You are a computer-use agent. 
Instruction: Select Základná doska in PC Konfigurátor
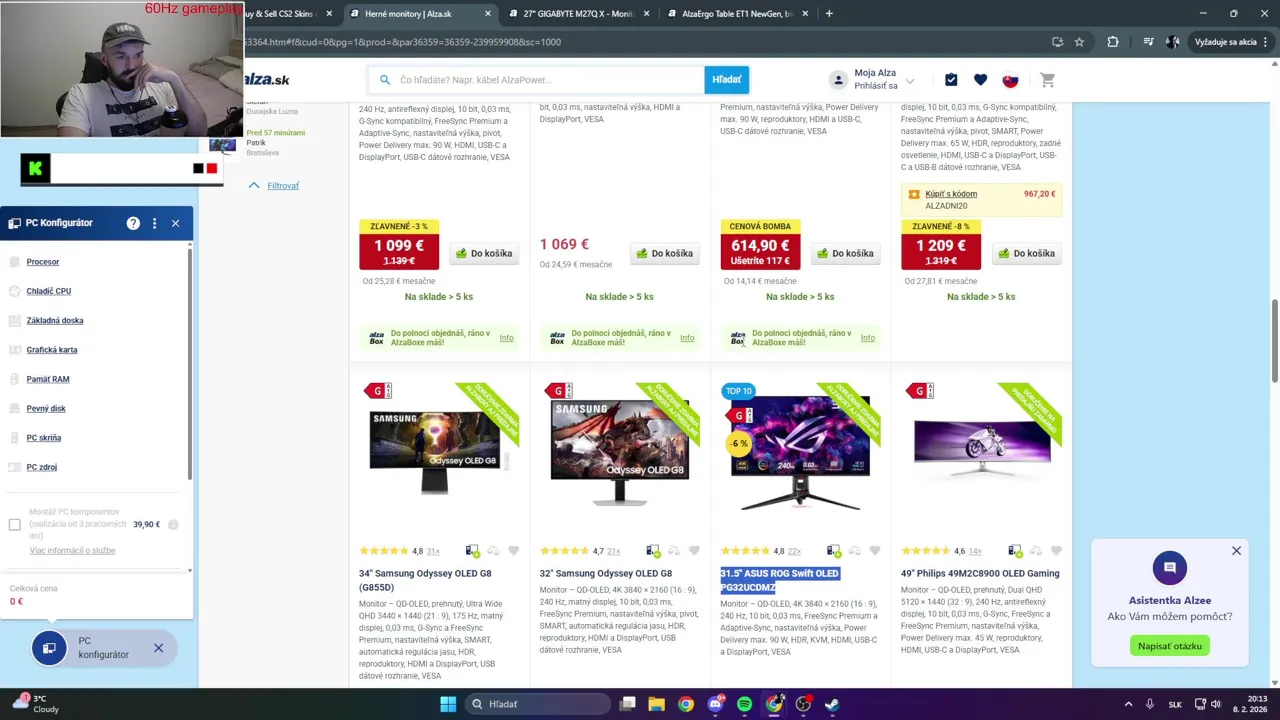[x=55, y=320]
